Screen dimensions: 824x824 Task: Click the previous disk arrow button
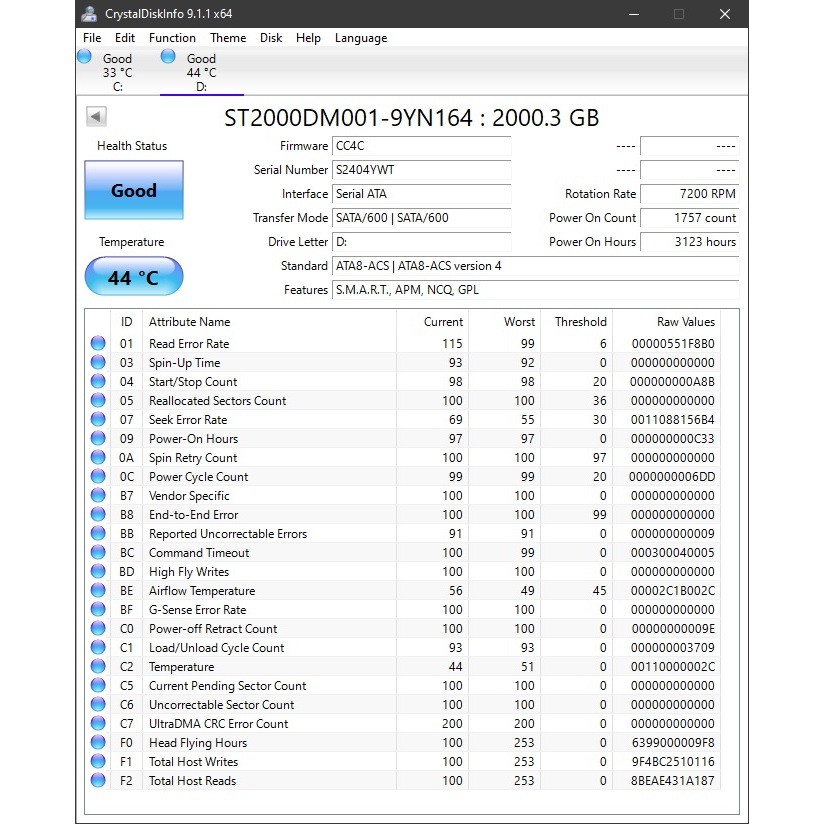click(96, 117)
